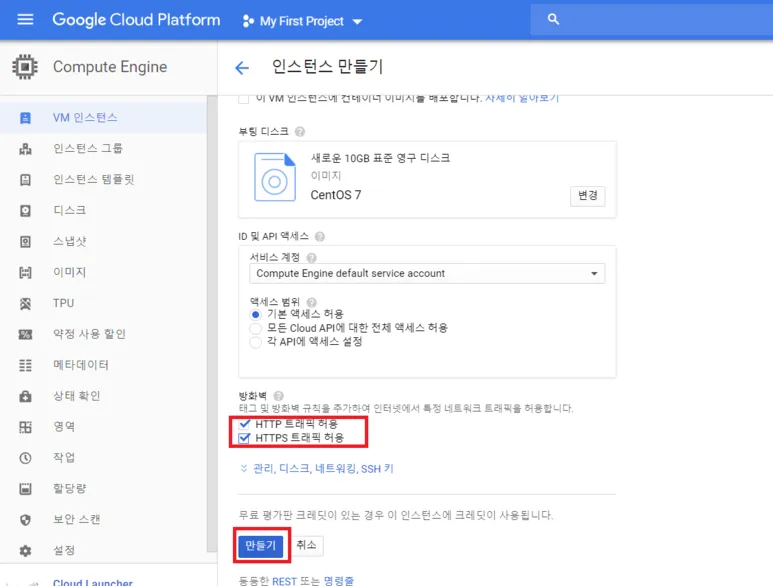Viewport: 773px width, 586px height.
Task: Select 기본 액세스 허용 radio button
Action: point(255,314)
